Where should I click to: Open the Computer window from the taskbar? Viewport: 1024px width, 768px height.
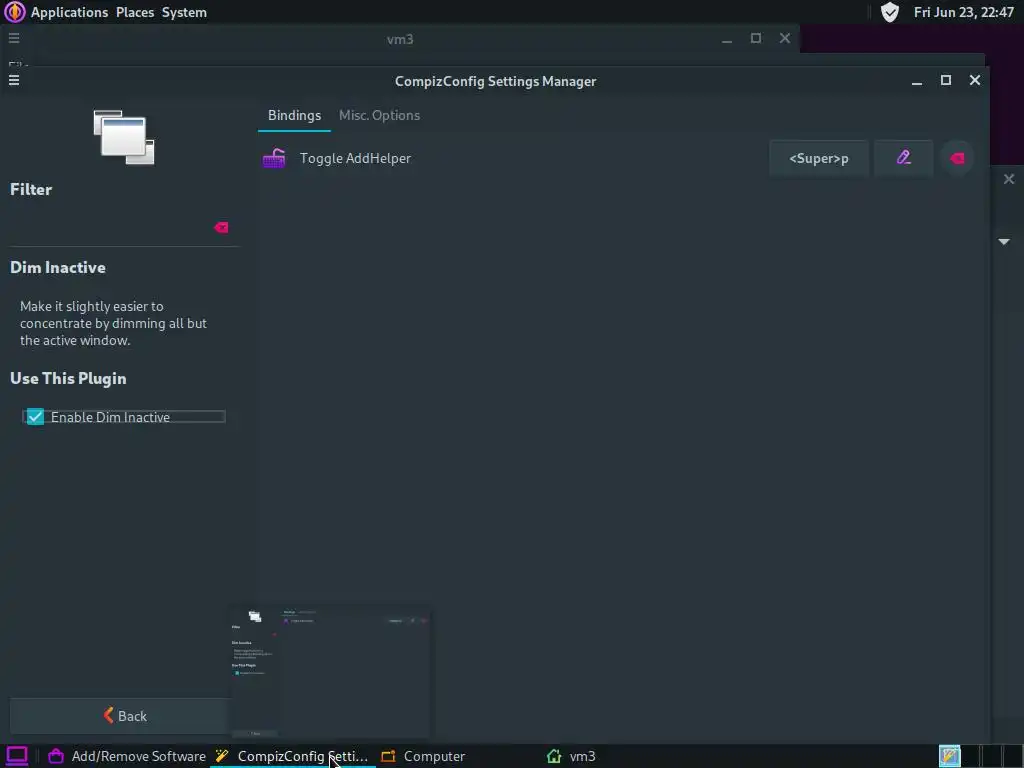pyautogui.click(x=424, y=756)
